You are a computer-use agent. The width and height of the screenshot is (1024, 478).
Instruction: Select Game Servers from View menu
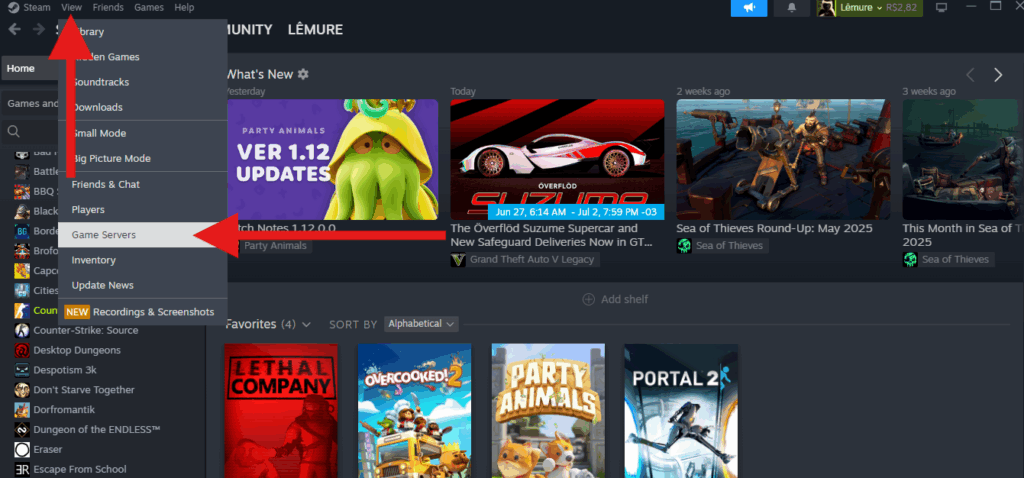click(x=104, y=235)
